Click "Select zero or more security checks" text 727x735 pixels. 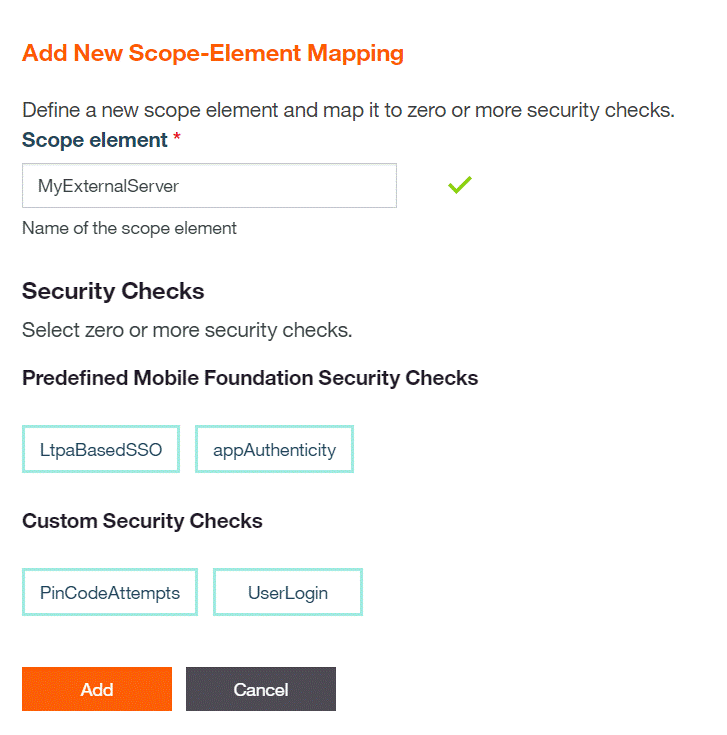pos(187,330)
